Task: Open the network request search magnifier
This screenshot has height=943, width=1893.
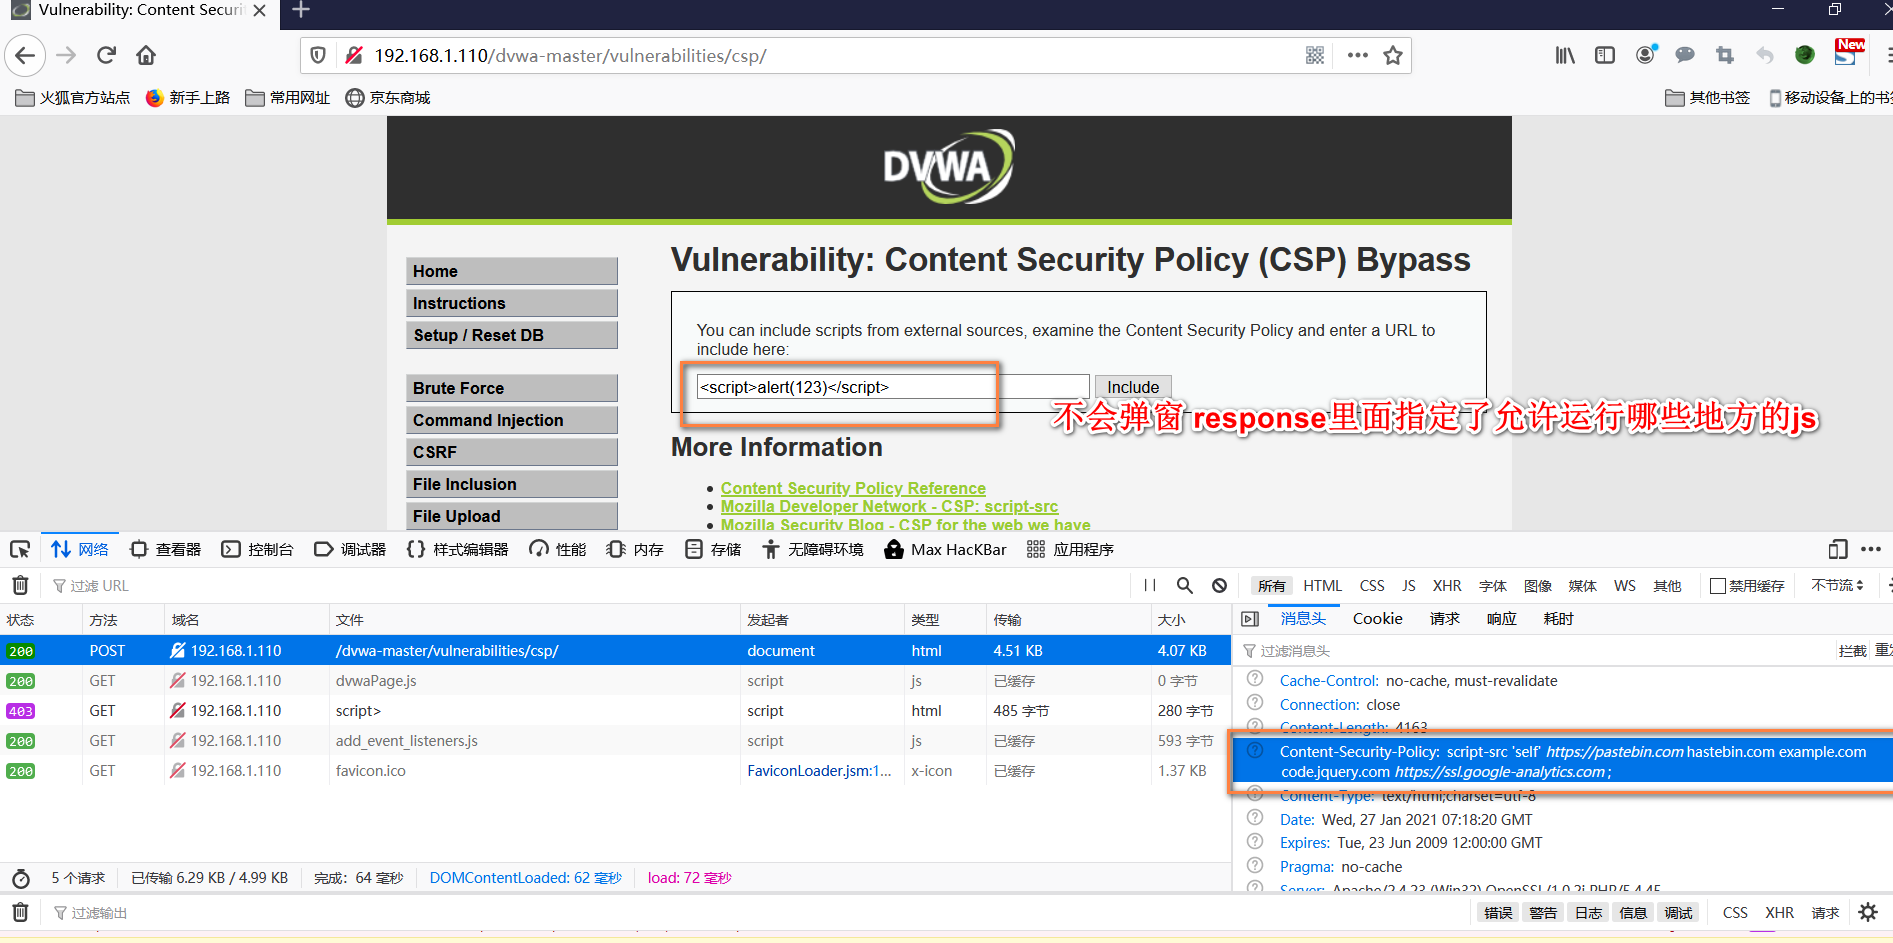Action: (1185, 585)
